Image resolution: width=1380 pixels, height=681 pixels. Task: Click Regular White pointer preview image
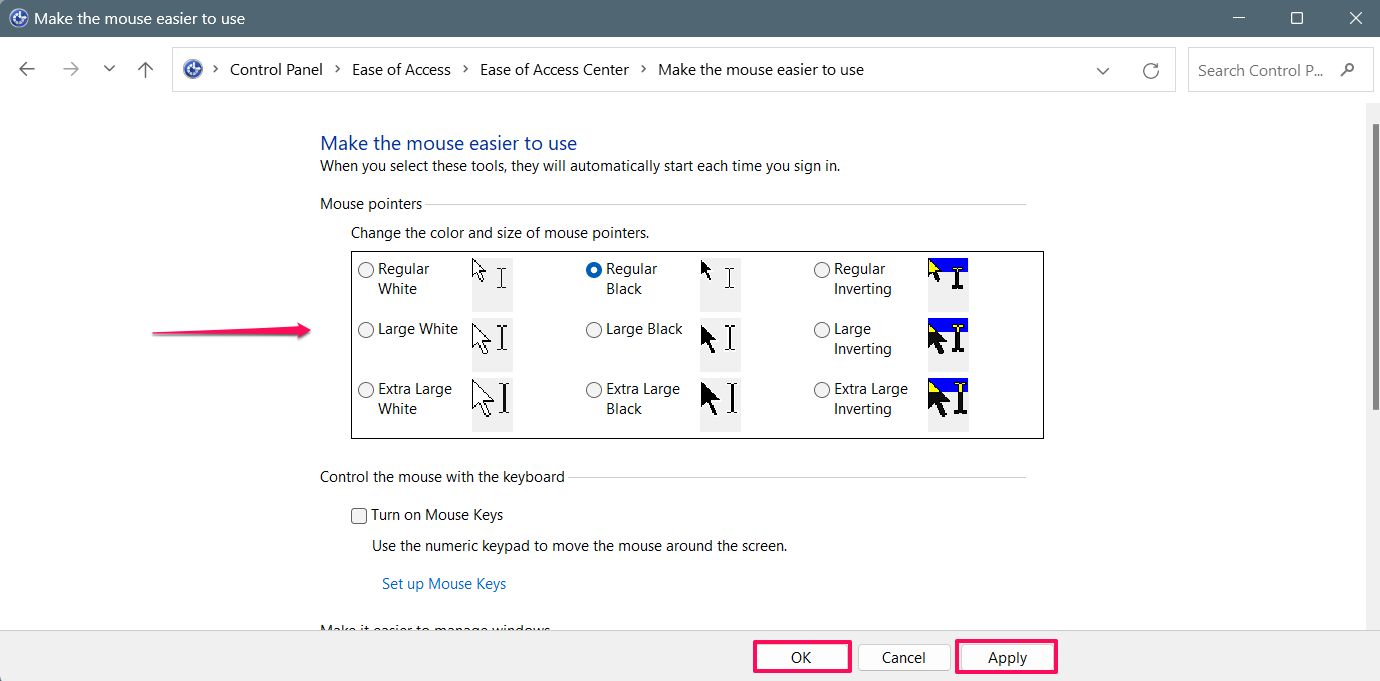pyautogui.click(x=492, y=284)
